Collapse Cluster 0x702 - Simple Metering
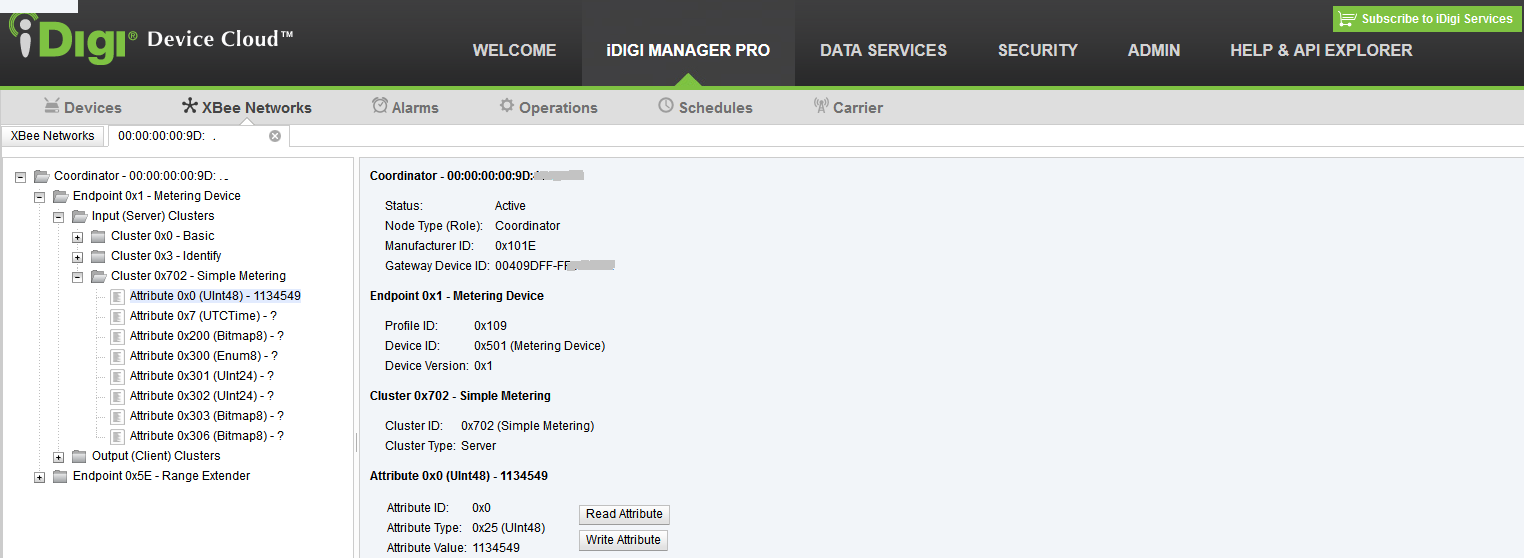 pos(78,277)
